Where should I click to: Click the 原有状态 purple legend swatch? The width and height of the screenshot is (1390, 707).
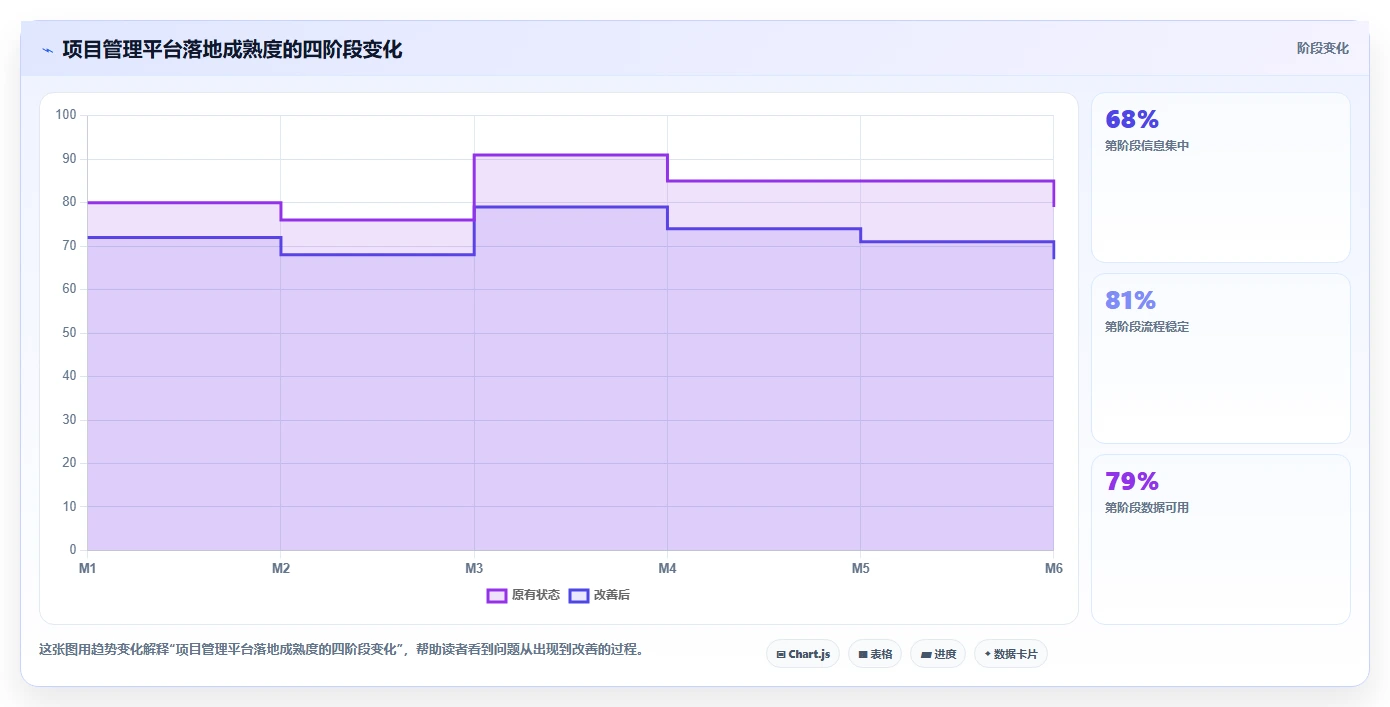tap(497, 595)
